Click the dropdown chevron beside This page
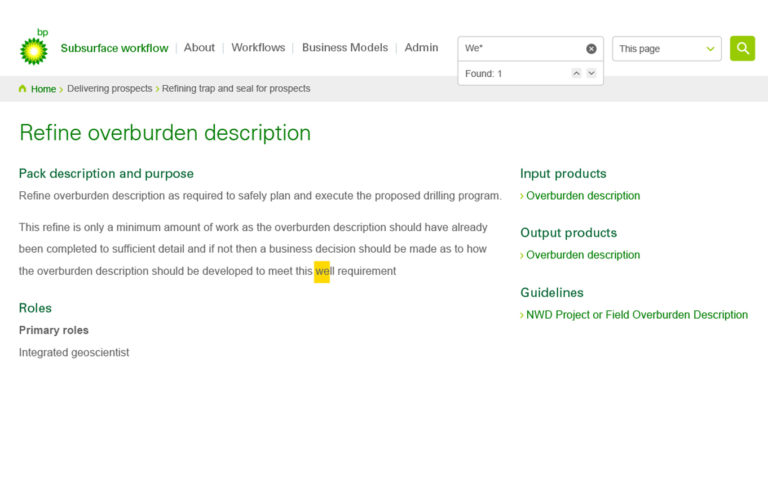768x484 pixels. pos(710,48)
